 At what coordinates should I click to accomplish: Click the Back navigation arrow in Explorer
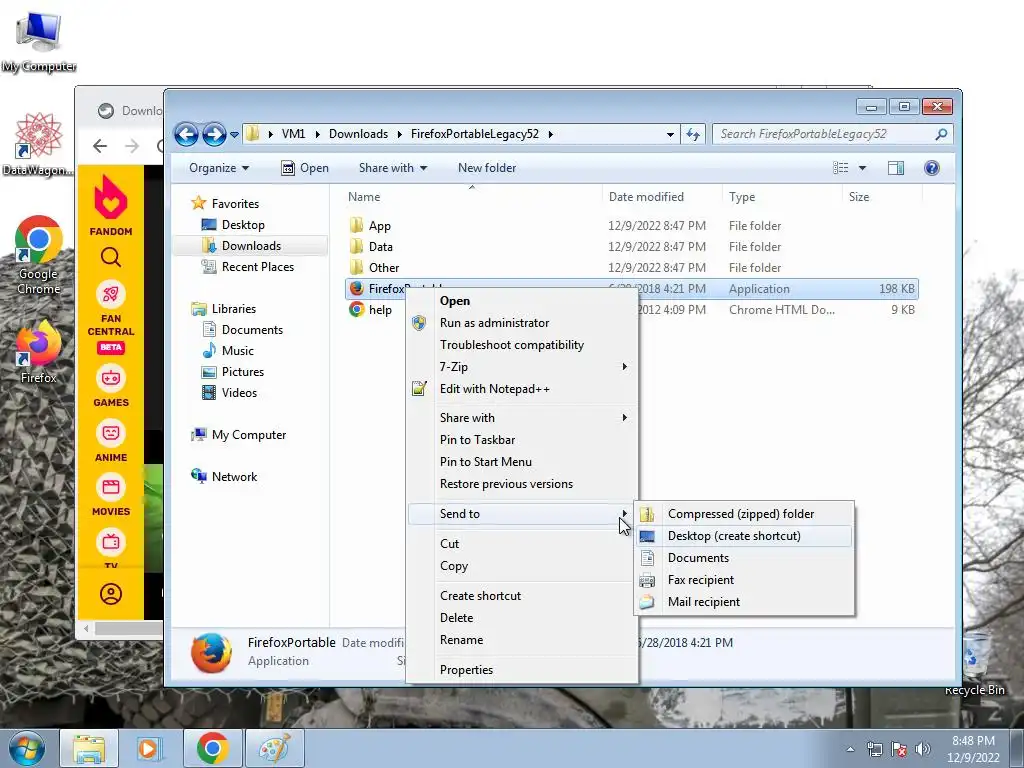(x=186, y=135)
